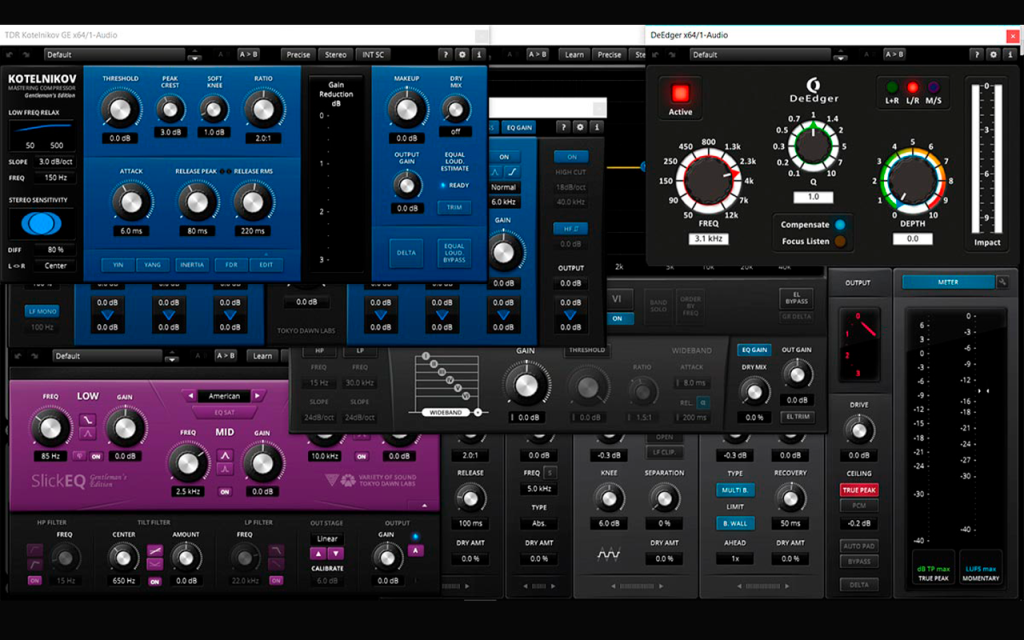The width and height of the screenshot is (1024, 640).
Task: Click the DELTA button in Kotelnikov
Action: pos(406,253)
